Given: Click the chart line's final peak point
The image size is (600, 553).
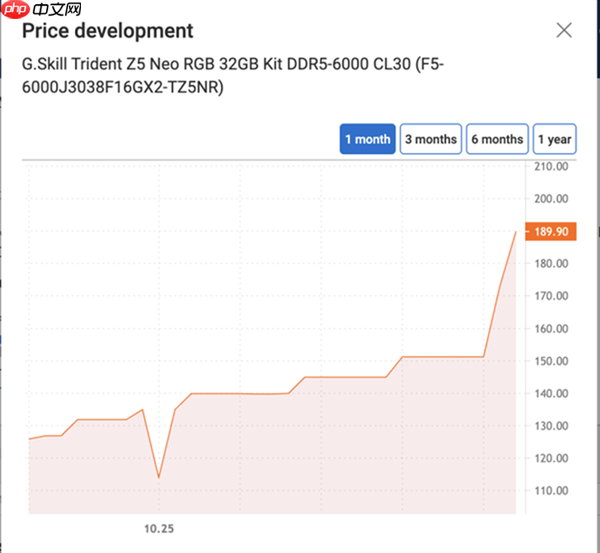Looking at the screenshot, I should [x=516, y=231].
